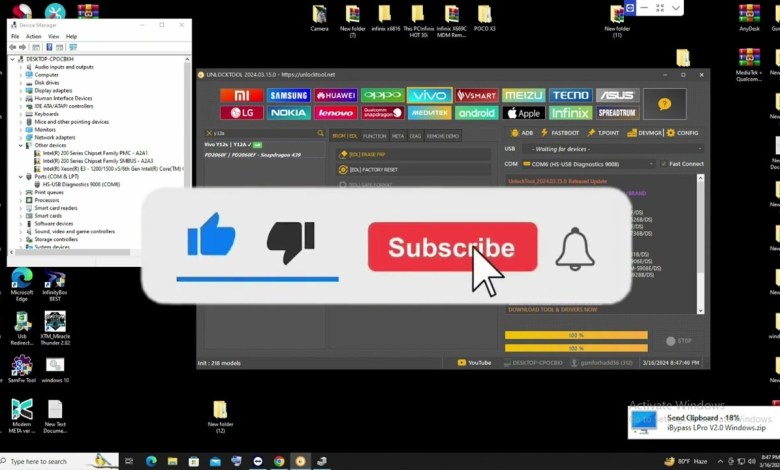Open the USB waiting for devices dropdown
The height and width of the screenshot is (470, 780).
pyautogui.click(x=612, y=149)
